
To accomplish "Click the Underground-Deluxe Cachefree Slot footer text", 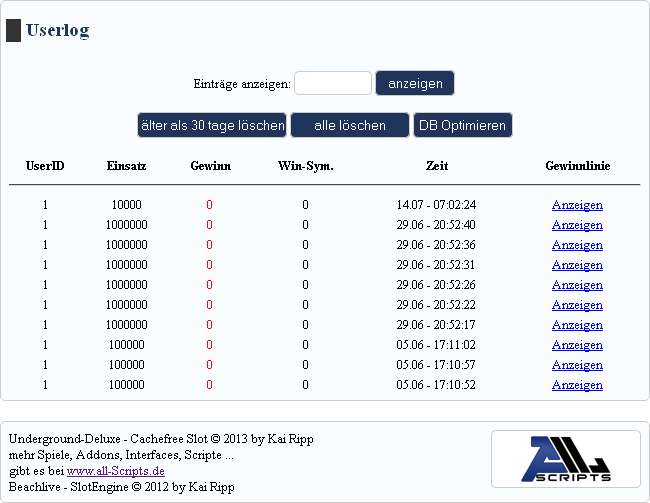I will (x=161, y=439).
